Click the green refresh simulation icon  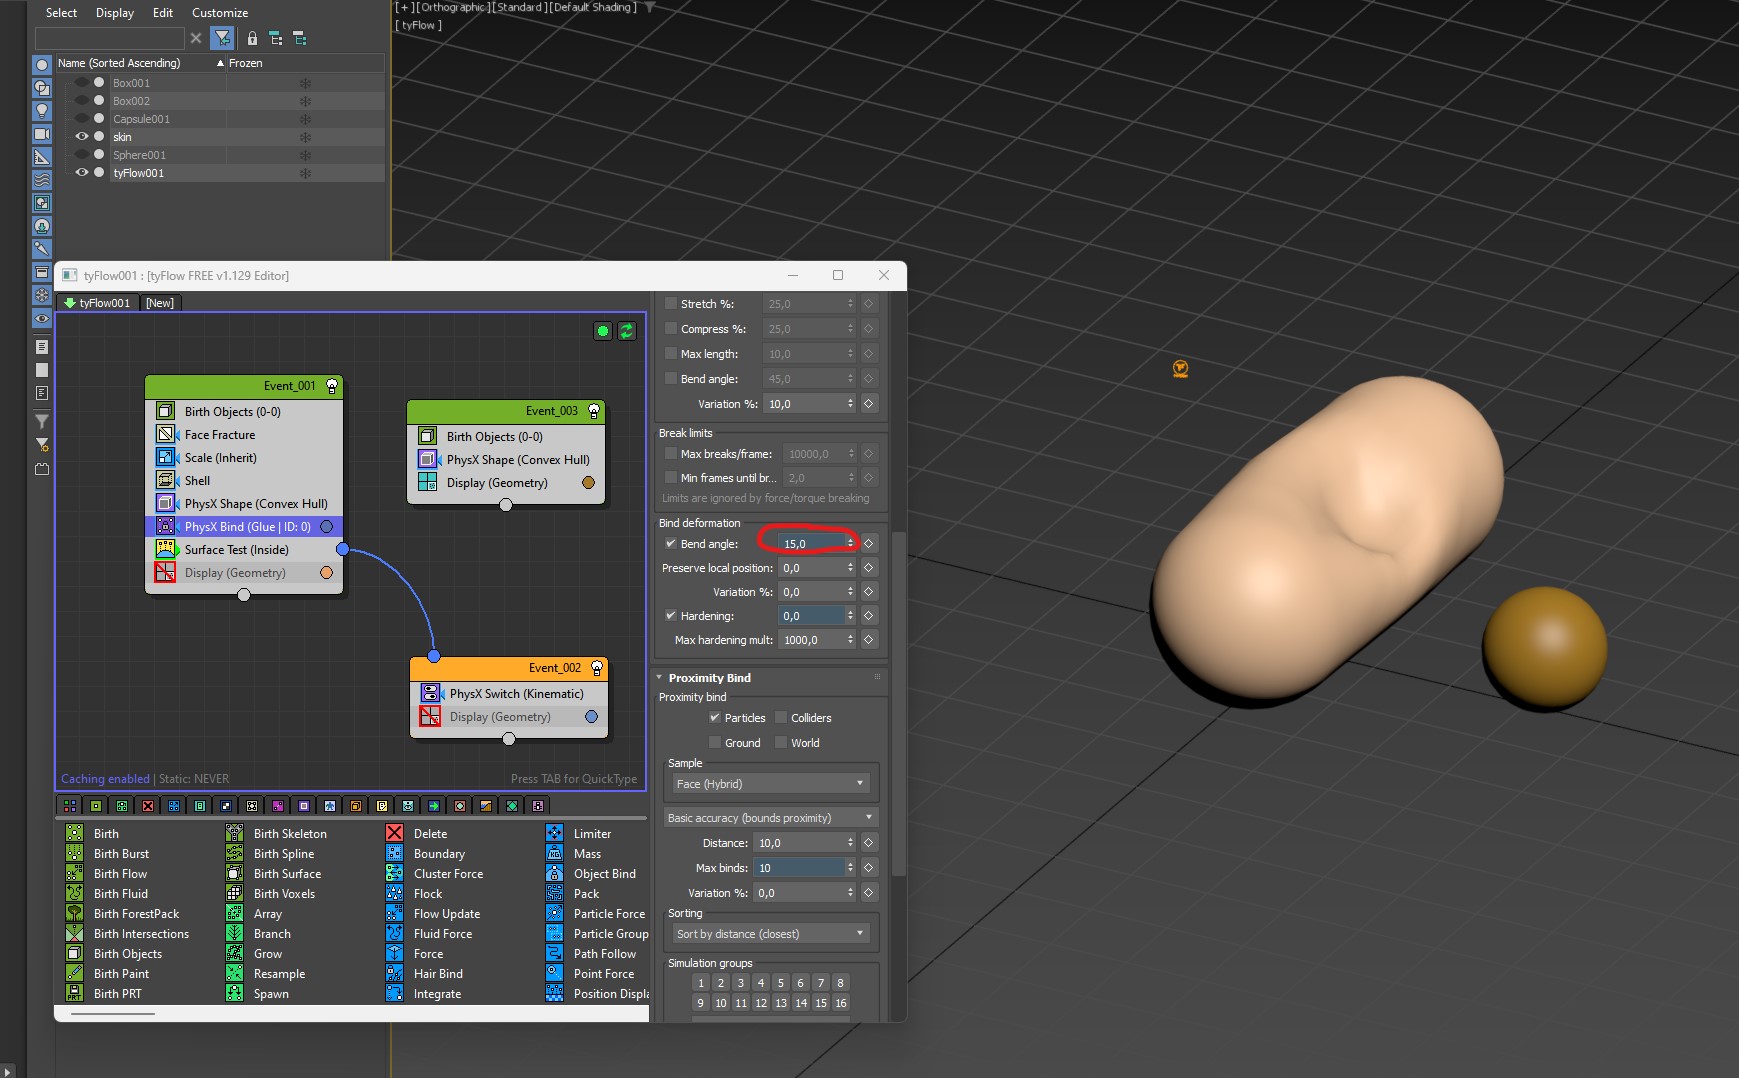(x=627, y=331)
